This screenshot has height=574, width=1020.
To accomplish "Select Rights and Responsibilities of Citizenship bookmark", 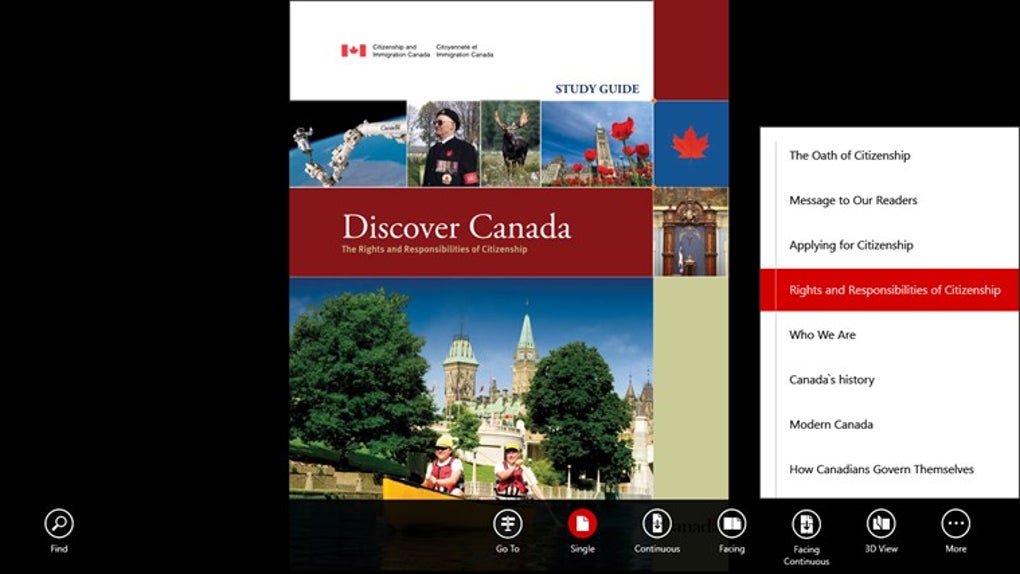I will [889, 290].
